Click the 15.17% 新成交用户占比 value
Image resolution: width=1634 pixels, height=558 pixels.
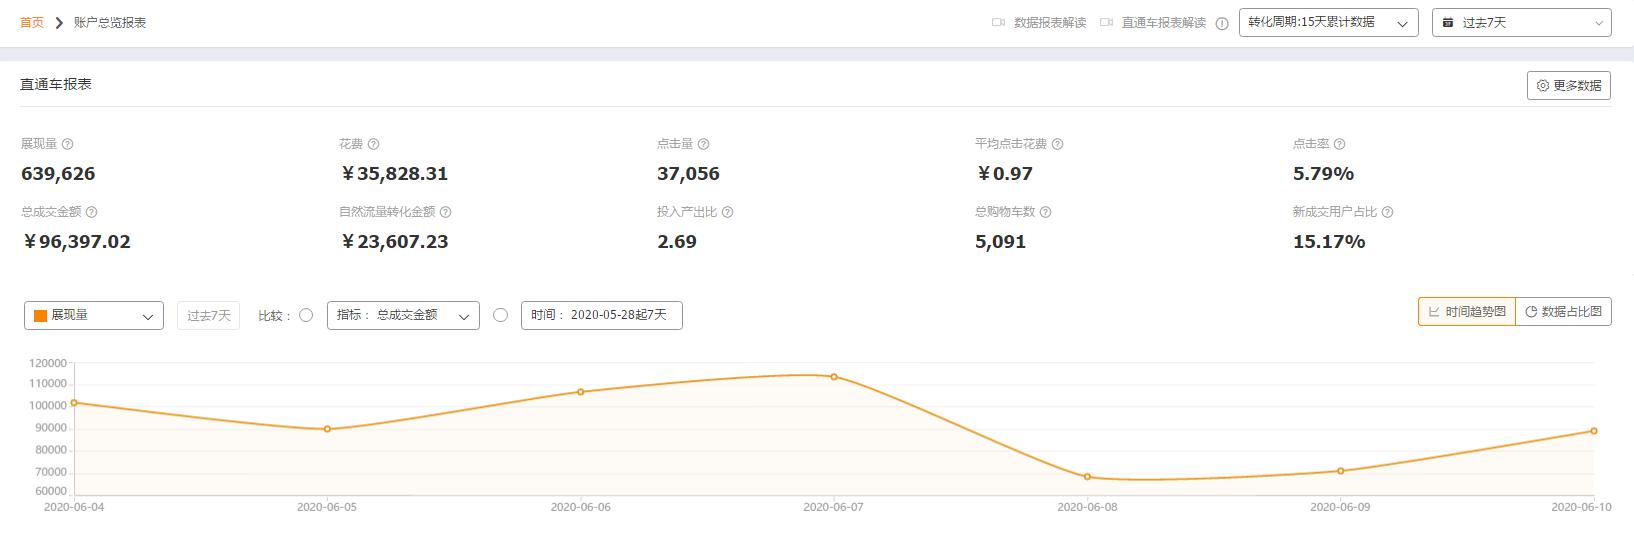1329,242
